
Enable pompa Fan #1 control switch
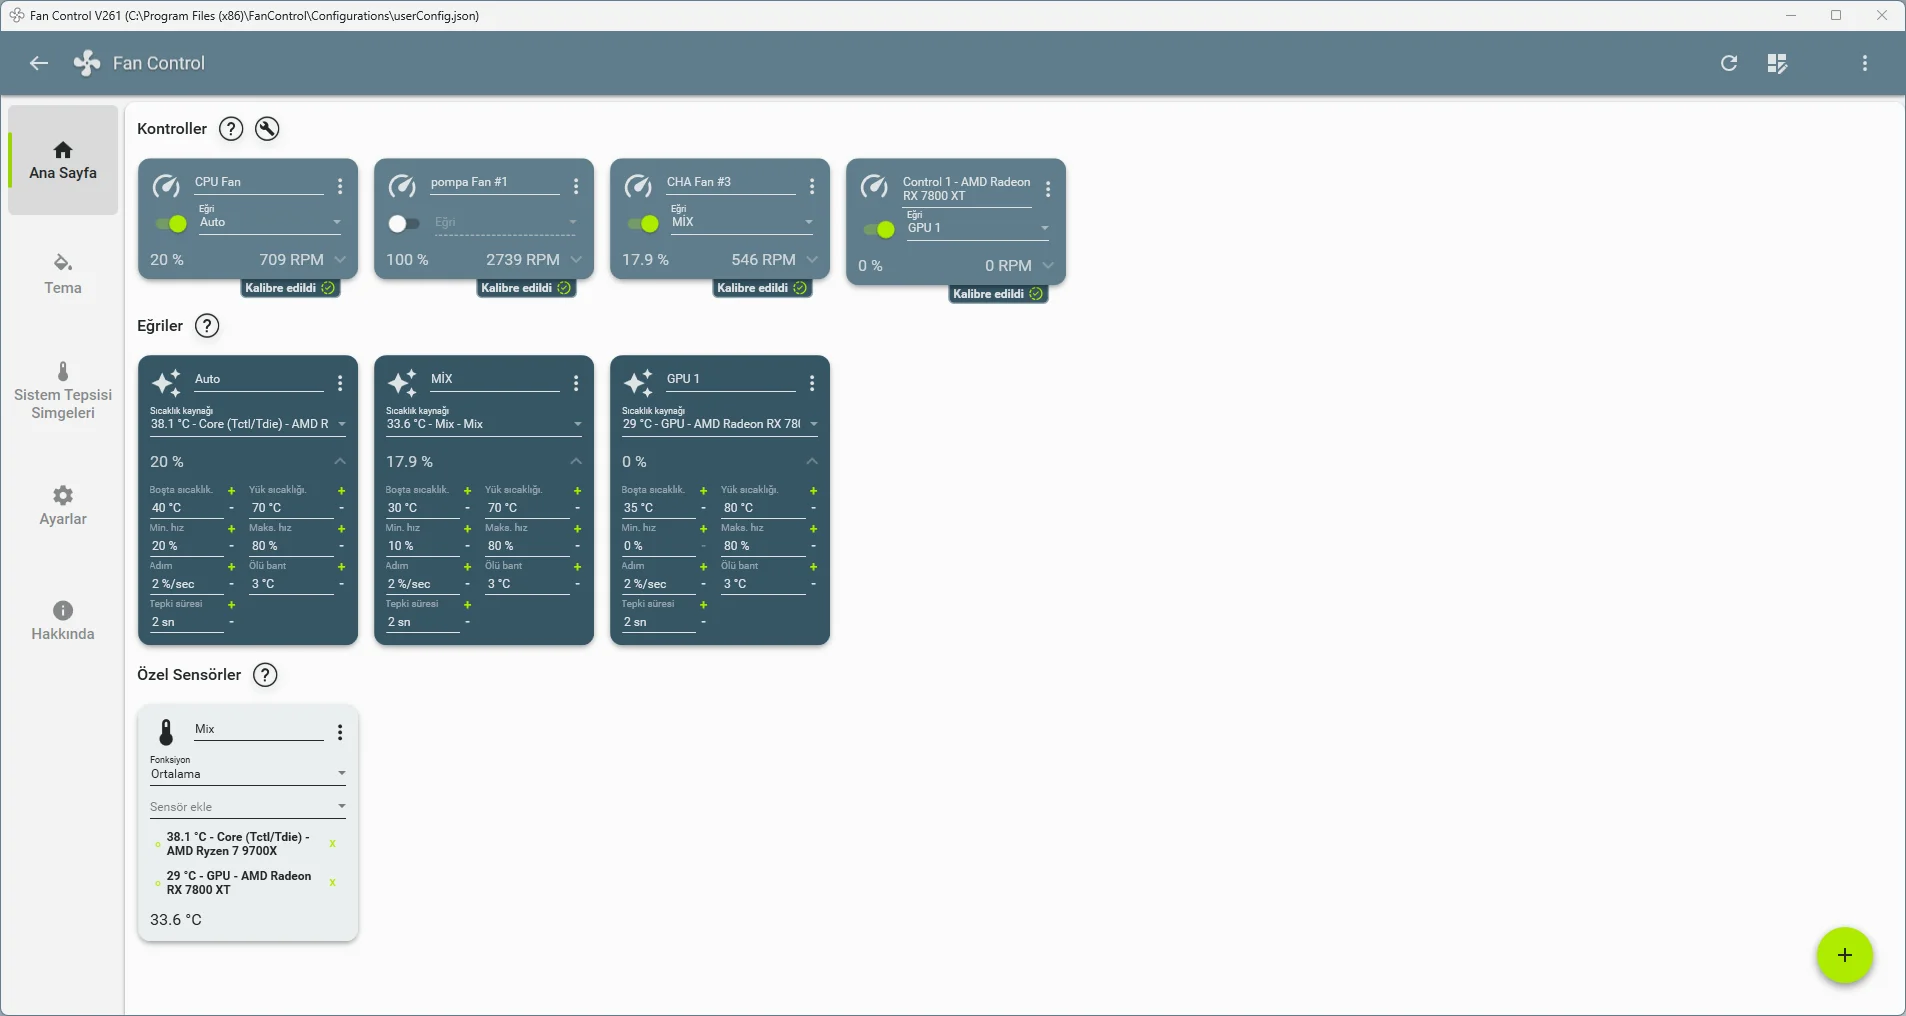(x=404, y=224)
